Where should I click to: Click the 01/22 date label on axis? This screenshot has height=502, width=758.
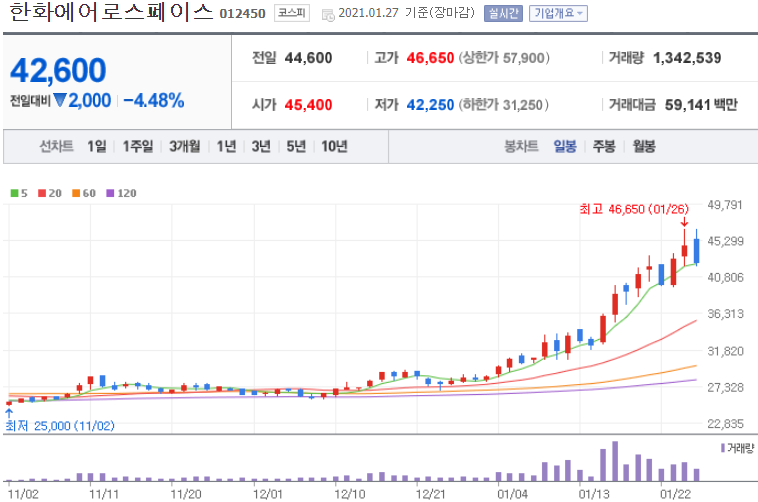[675, 494]
